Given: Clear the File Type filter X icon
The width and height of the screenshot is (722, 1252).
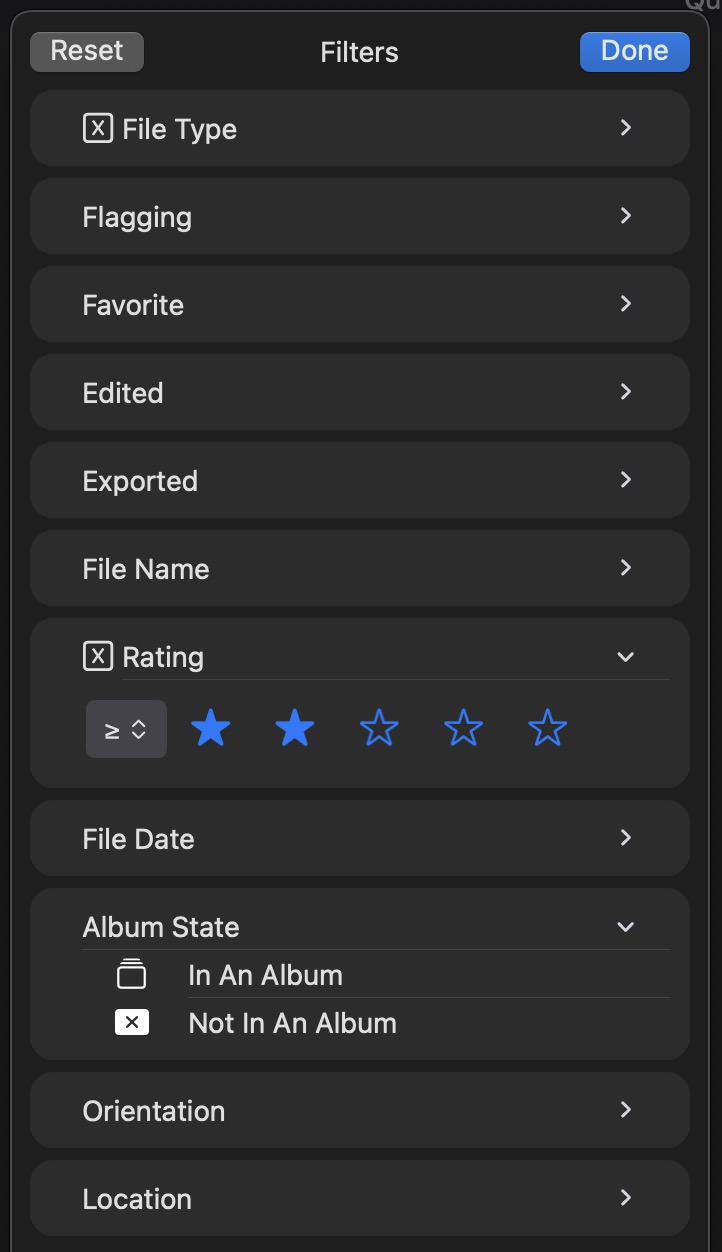Looking at the screenshot, I should coord(97,129).
